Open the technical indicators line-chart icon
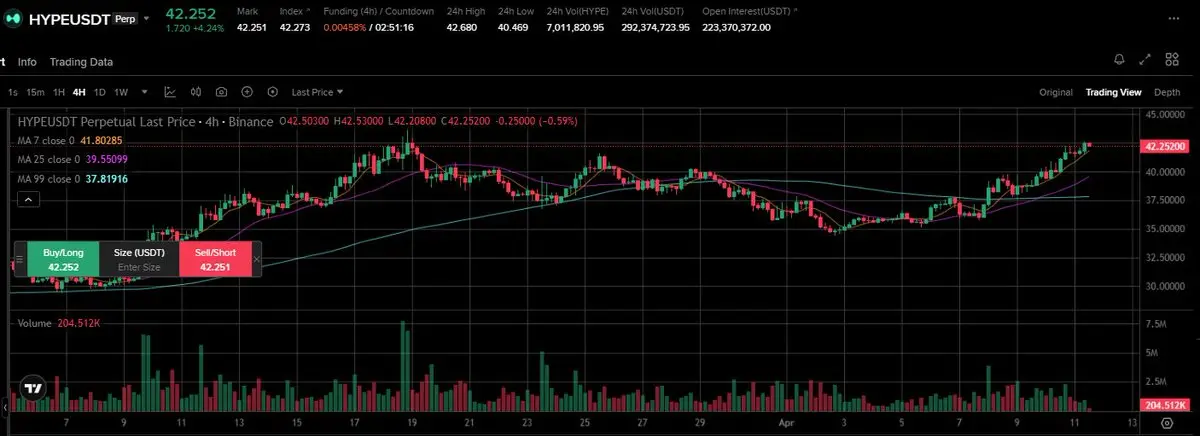The width and height of the screenshot is (1200, 436). pyautogui.click(x=170, y=92)
